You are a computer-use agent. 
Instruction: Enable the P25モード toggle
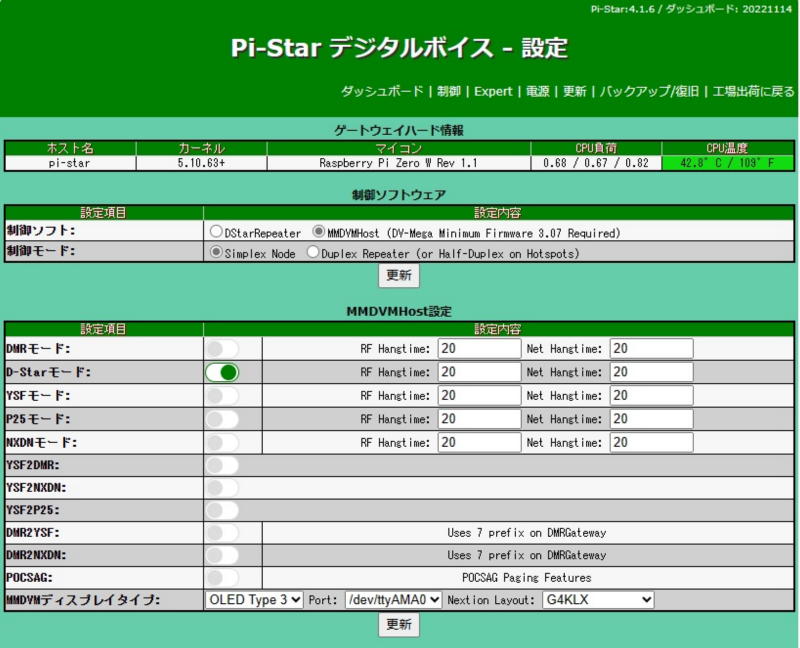pyautogui.click(x=222, y=419)
